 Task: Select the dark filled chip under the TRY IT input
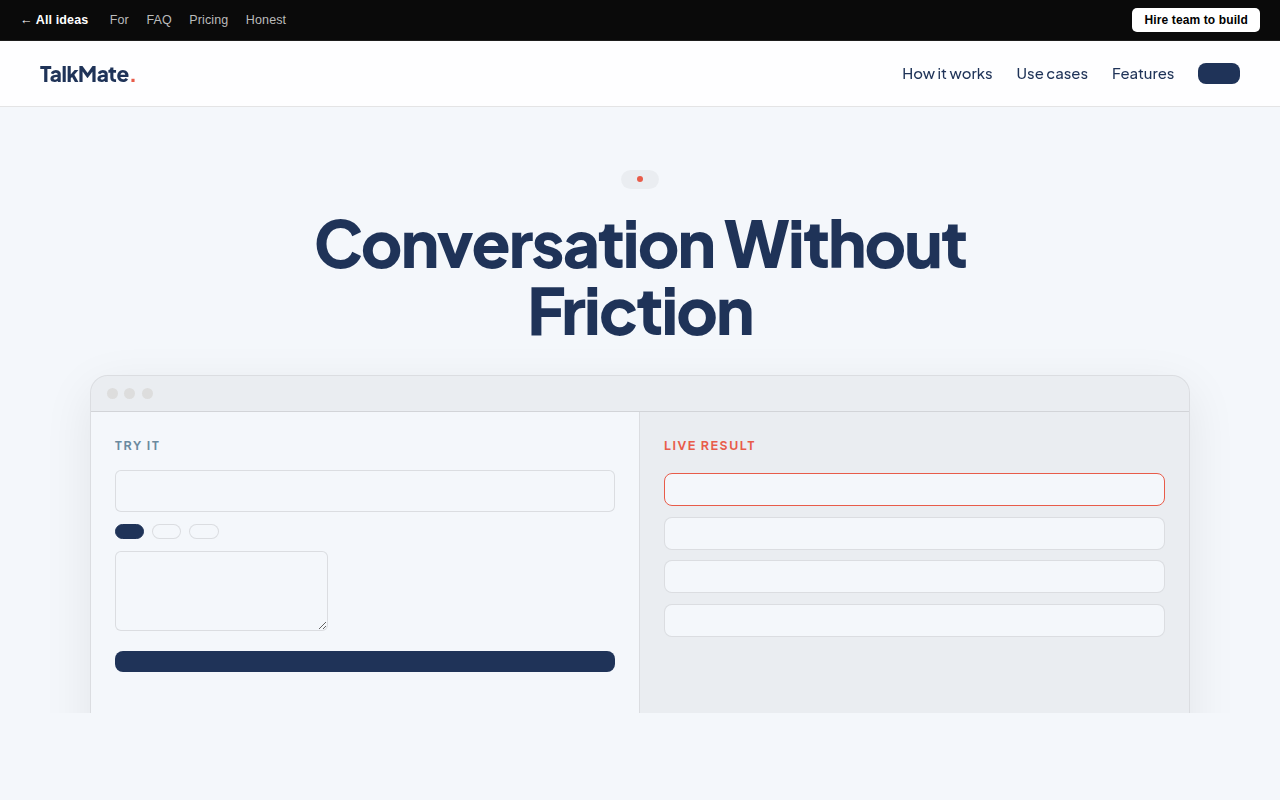coord(130,531)
